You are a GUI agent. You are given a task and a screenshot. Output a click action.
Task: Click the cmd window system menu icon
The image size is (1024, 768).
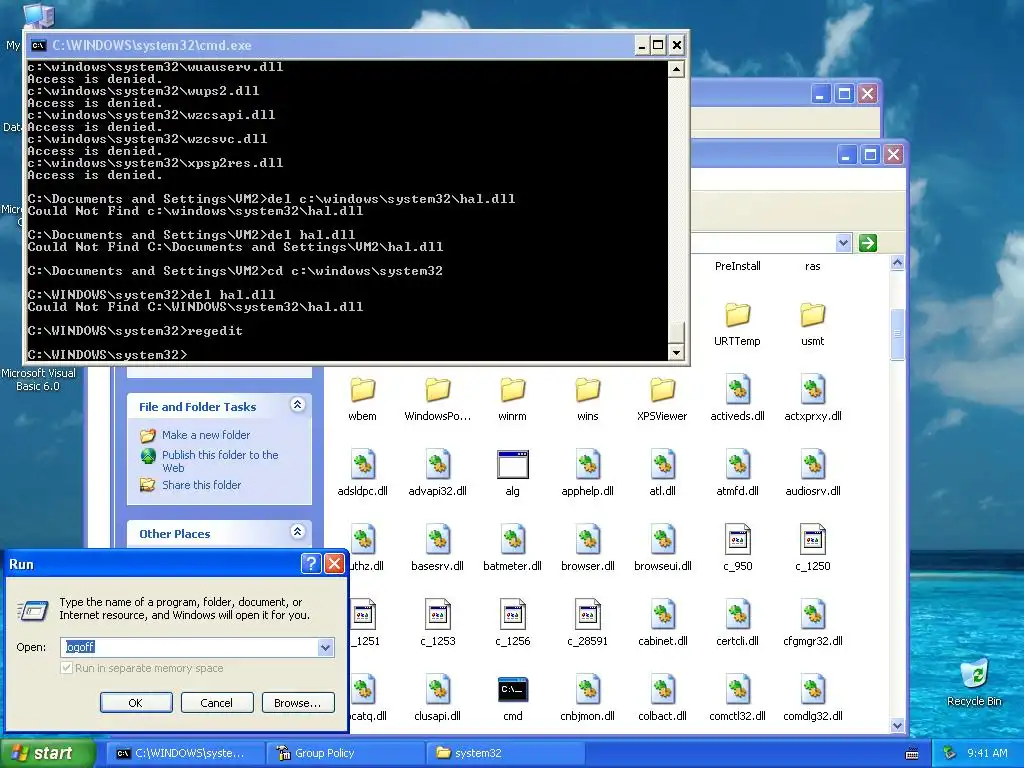tap(39, 45)
